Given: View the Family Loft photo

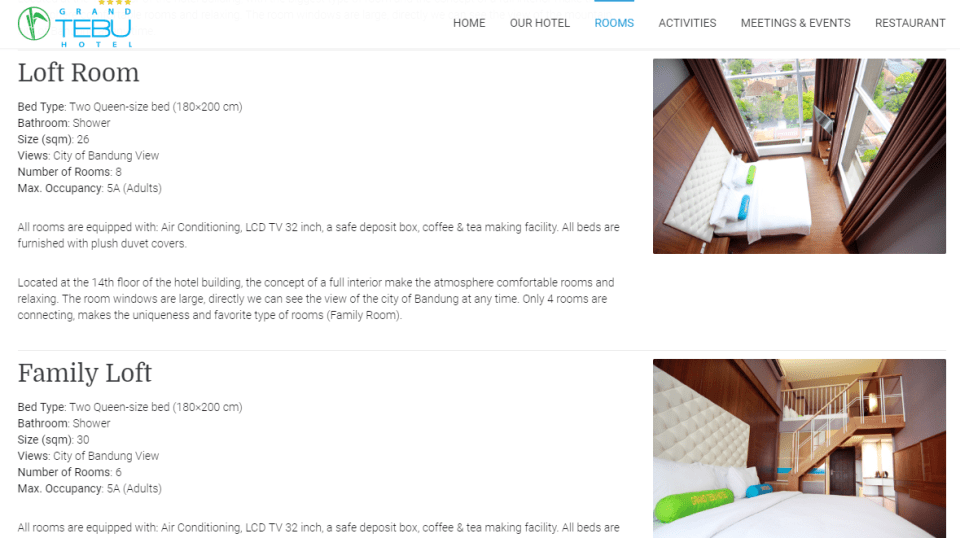Looking at the screenshot, I should [x=799, y=449].
